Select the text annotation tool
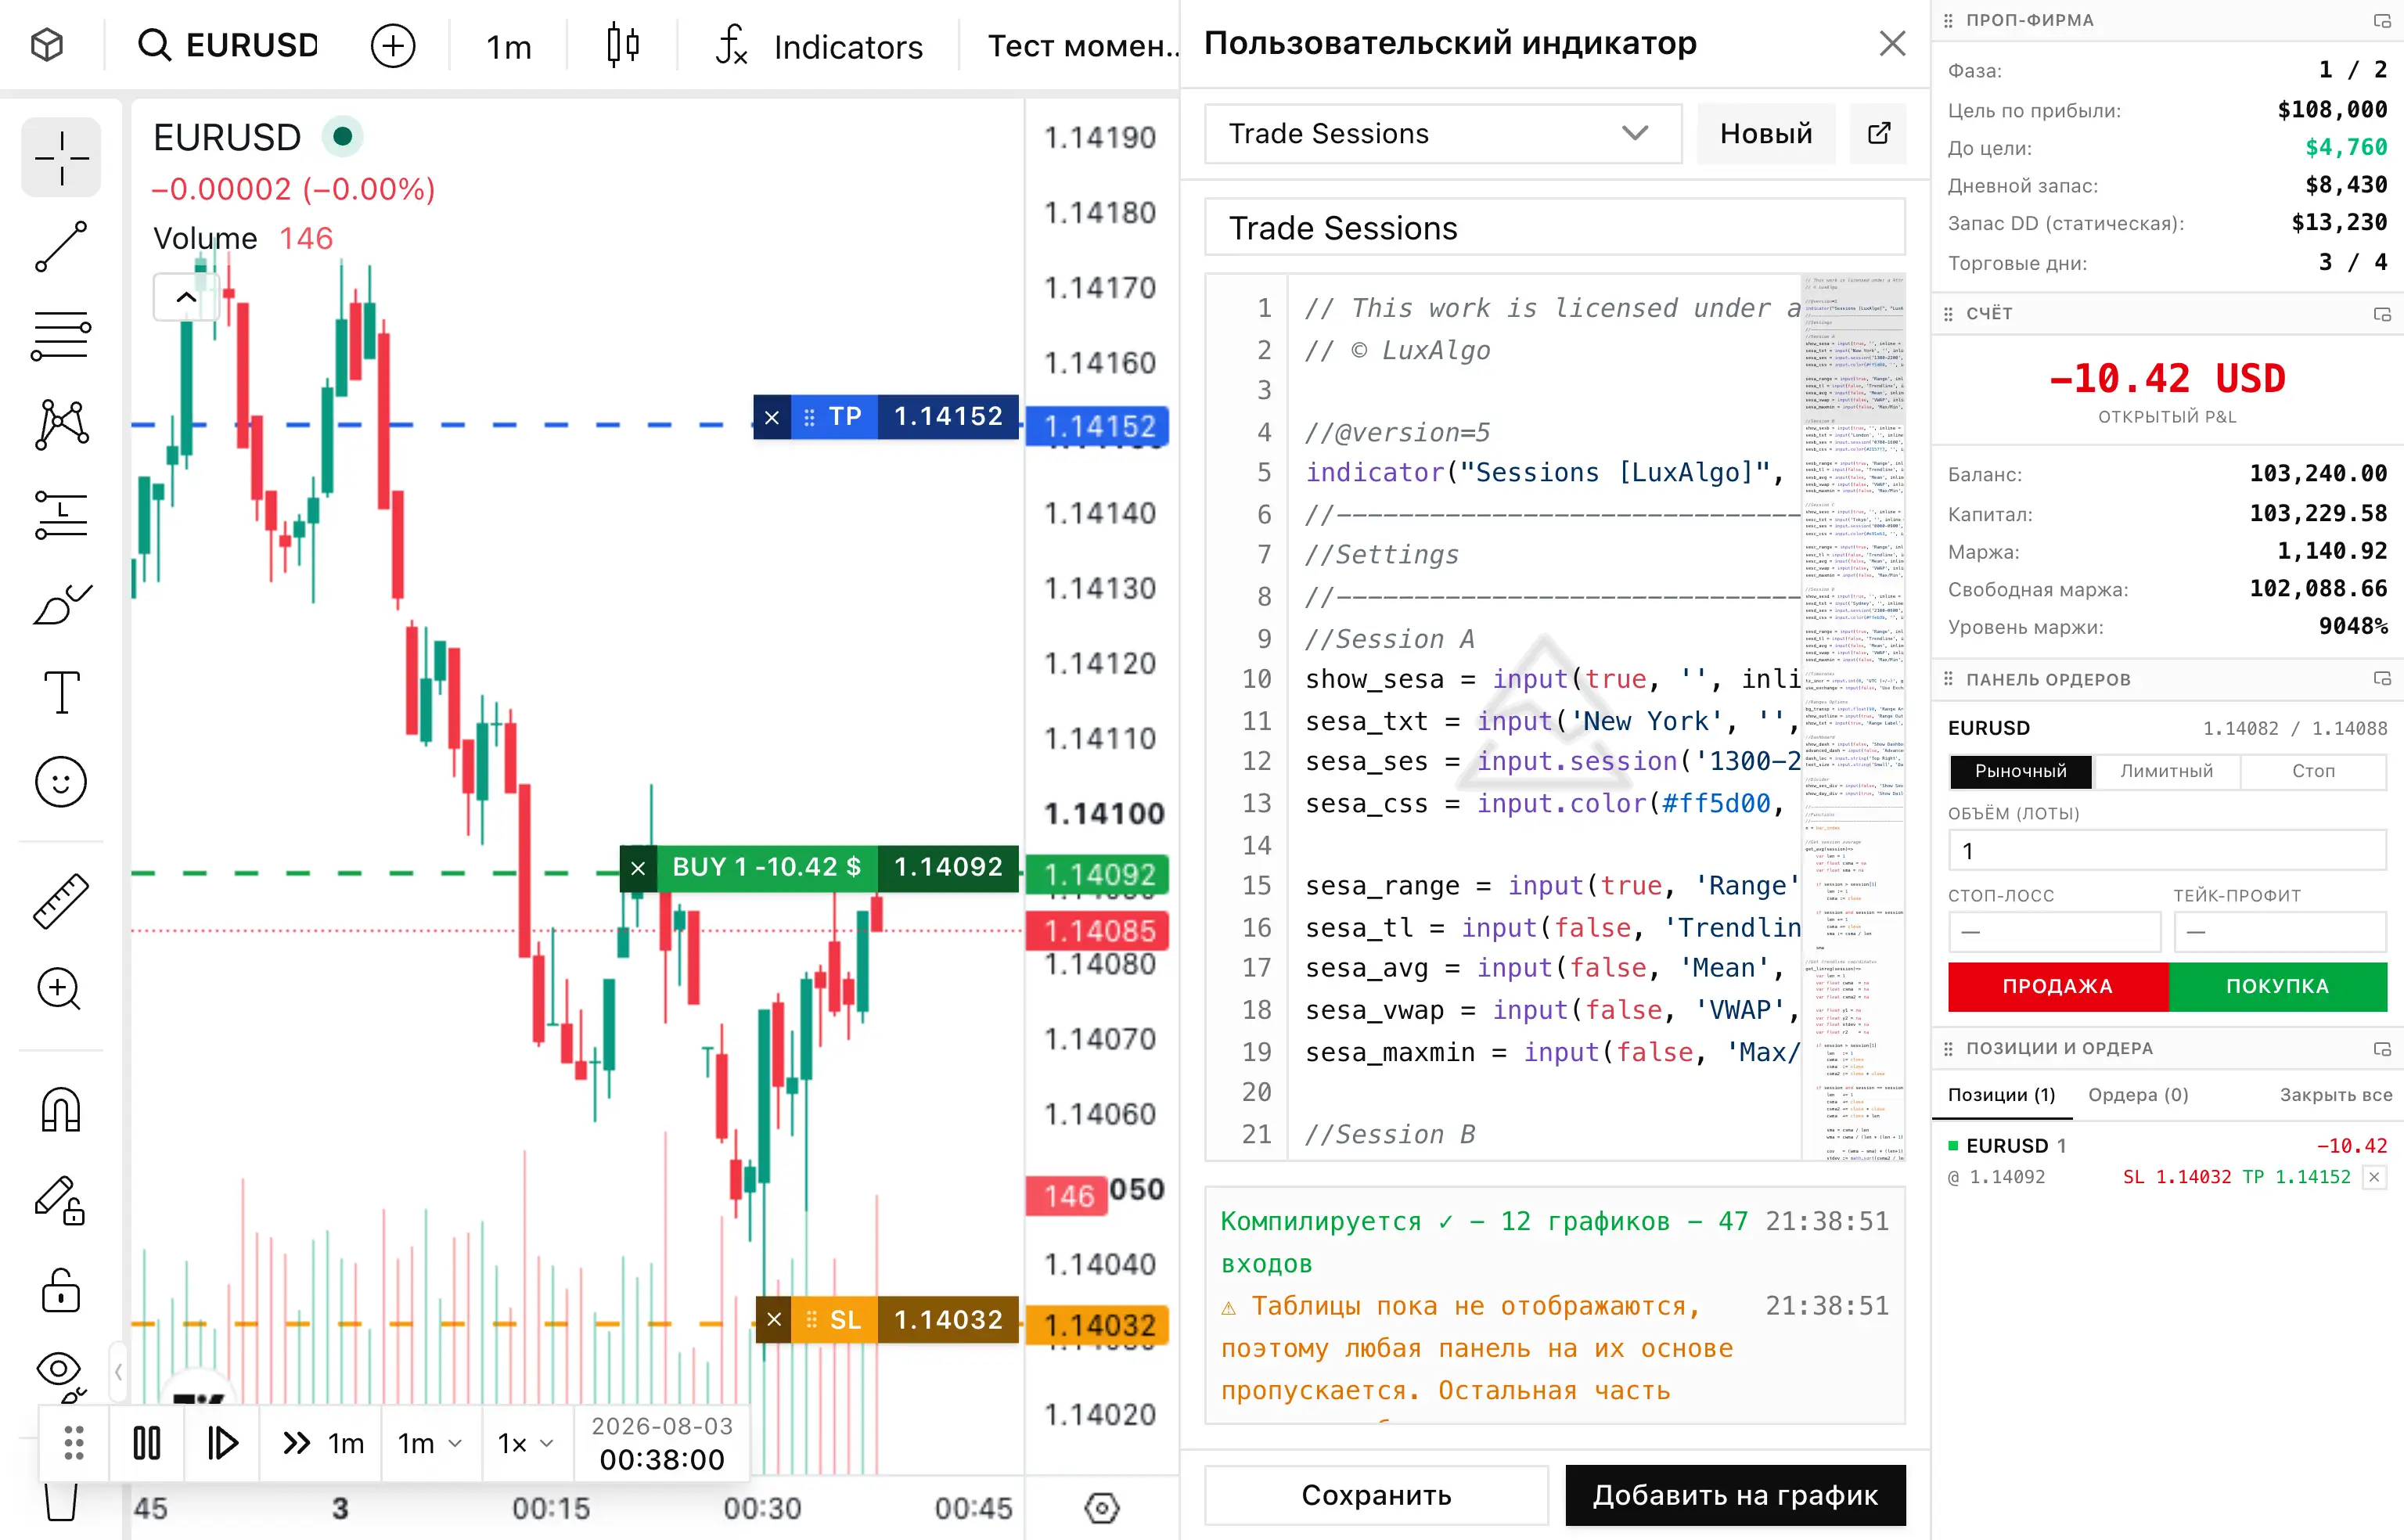Viewport: 2404px width, 1540px height. [61, 692]
